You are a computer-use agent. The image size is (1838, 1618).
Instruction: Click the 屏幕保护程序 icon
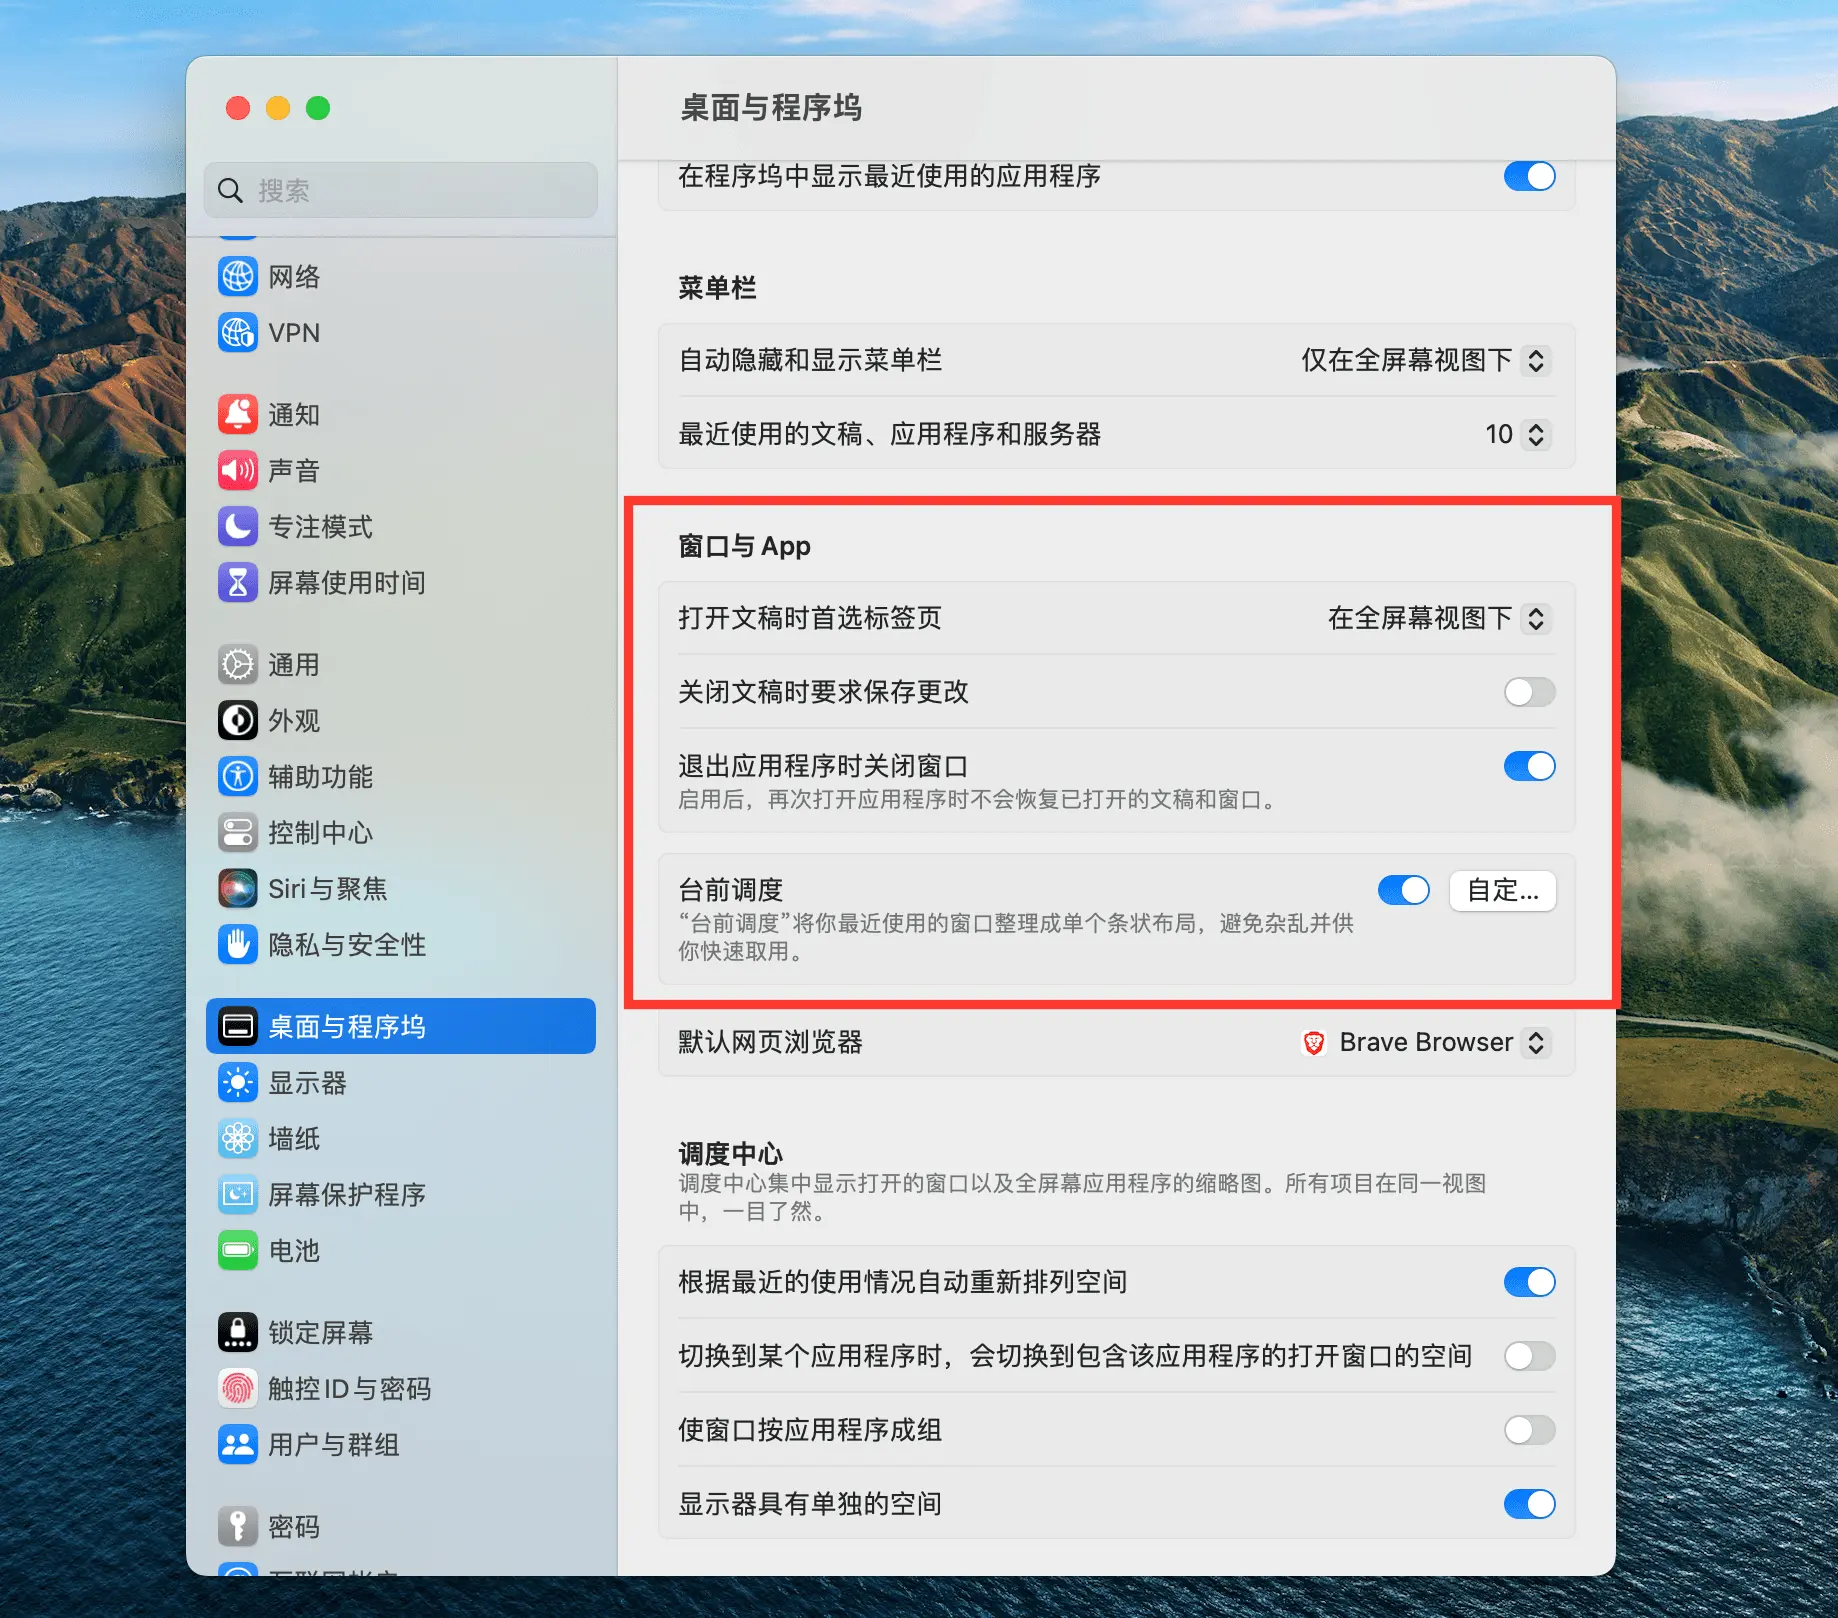238,1194
